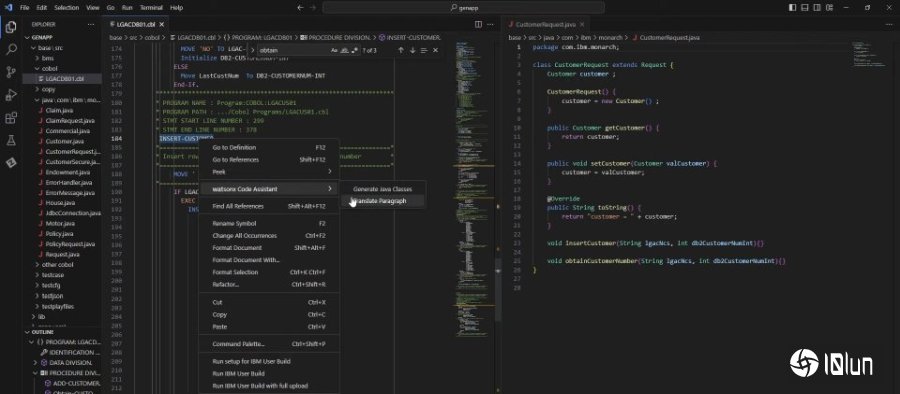The width and height of the screenshot is (900, 394).
Task: Open more actions for left editor group
Action: click(491, 25)
